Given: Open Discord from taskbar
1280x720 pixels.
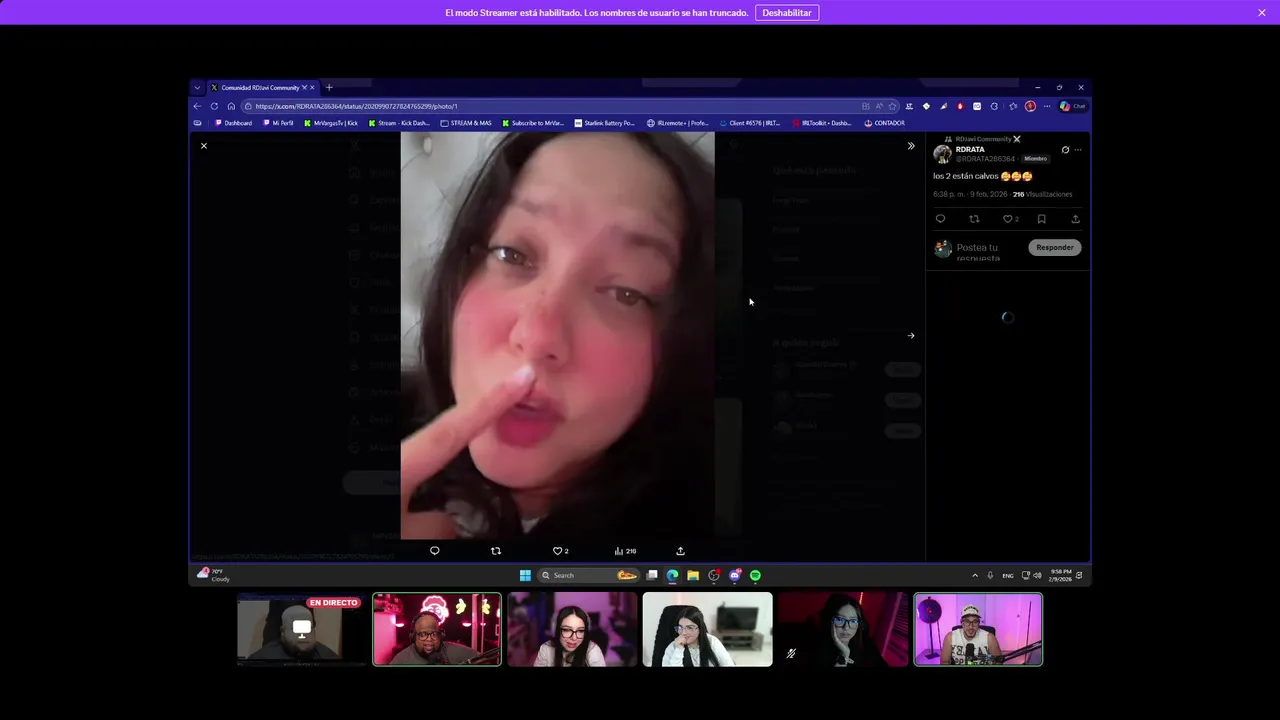Looking at the screenshot, I should 735,575.
